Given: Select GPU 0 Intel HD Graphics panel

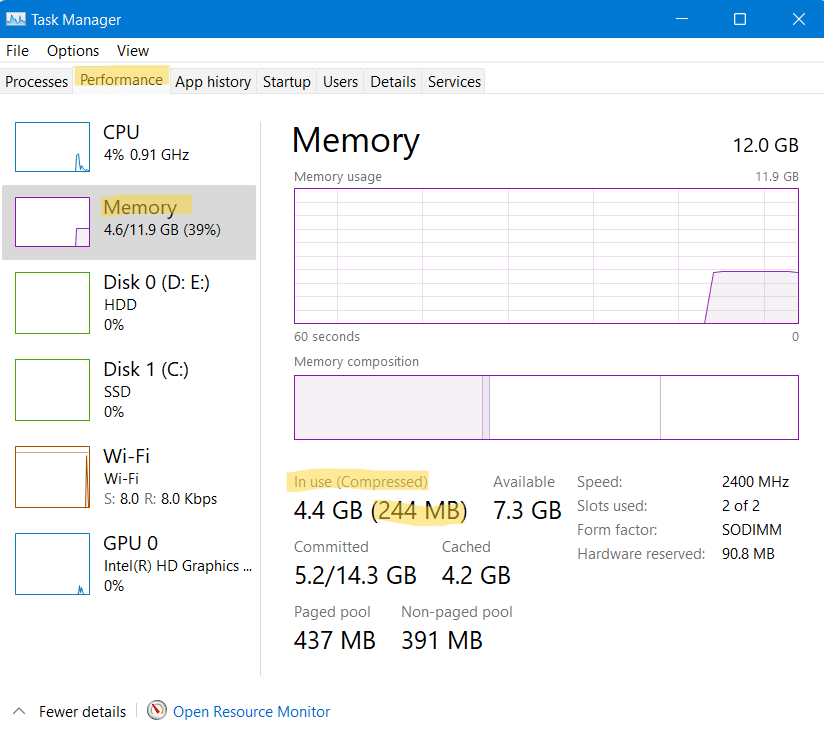Looking at the screenshot, I should (x=52, y=564).
